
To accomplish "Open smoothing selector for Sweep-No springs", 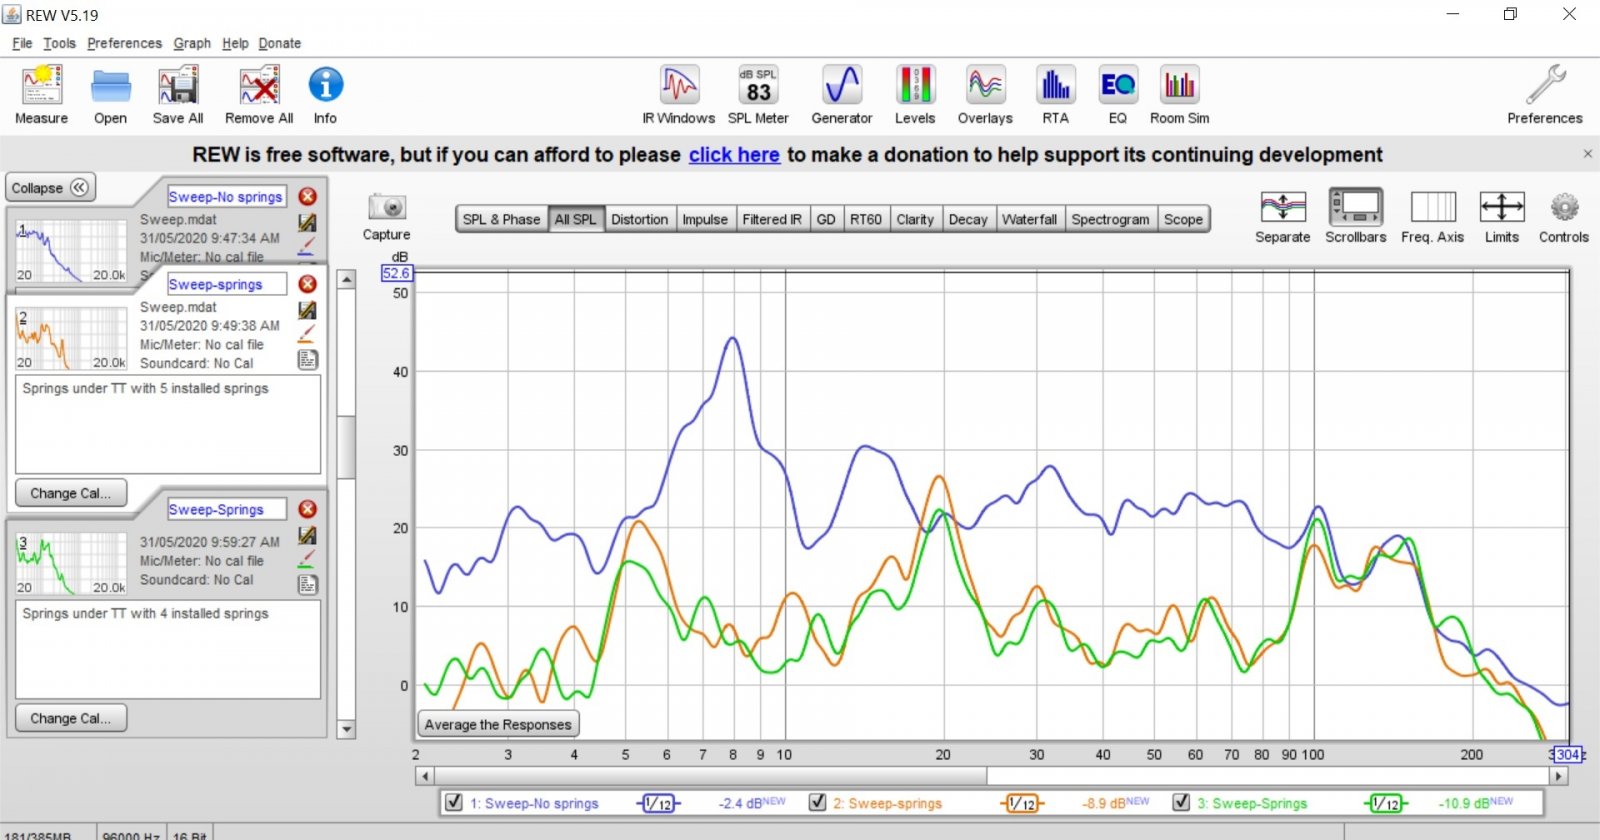I will point(658,803).
